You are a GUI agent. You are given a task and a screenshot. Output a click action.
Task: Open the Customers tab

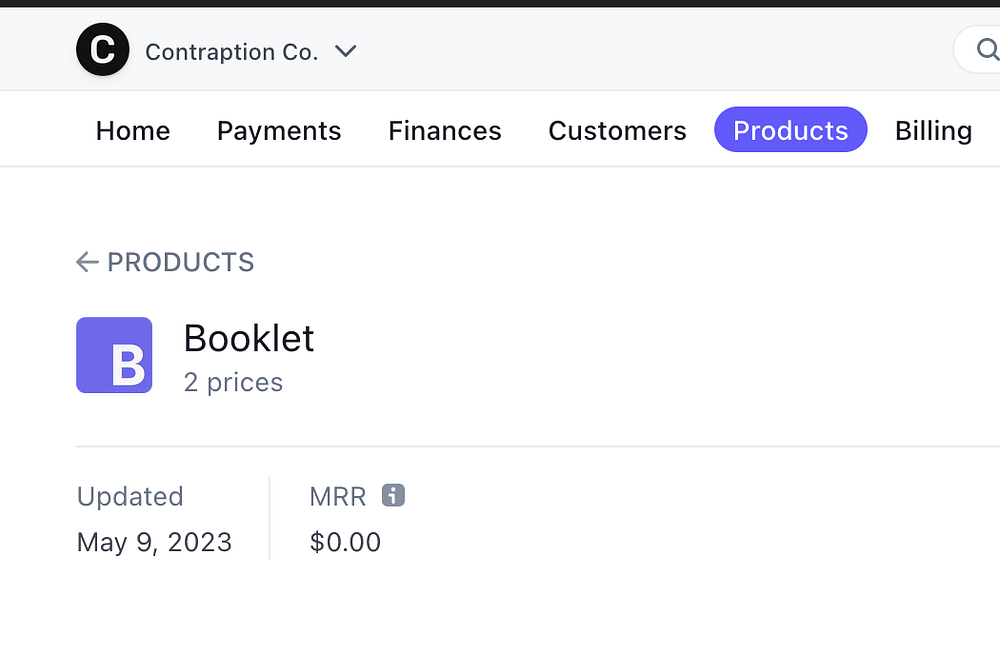click(x=617, y=131)
